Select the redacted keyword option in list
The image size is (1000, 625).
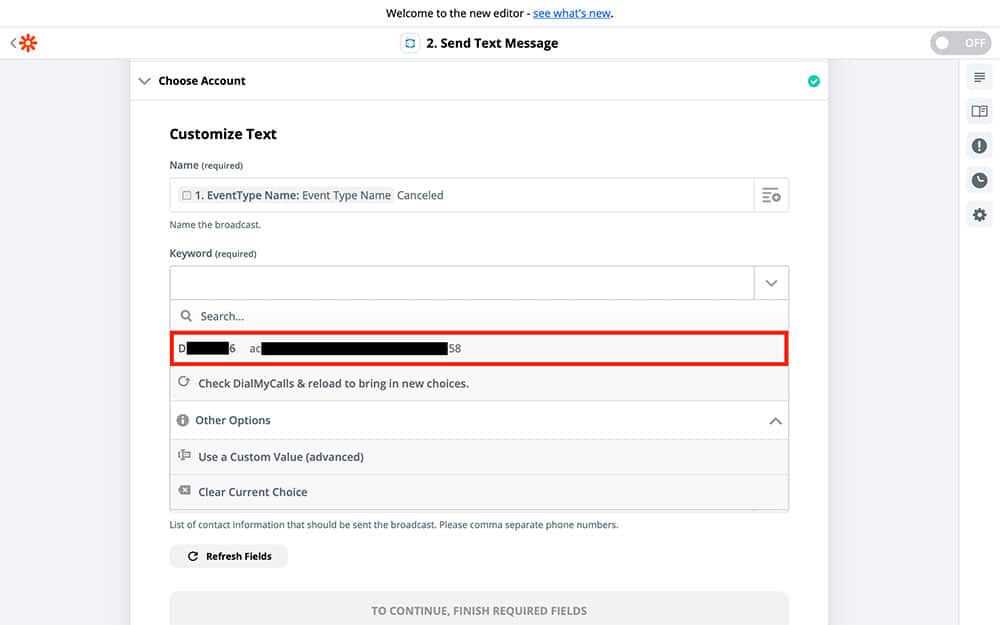[478, 348]
